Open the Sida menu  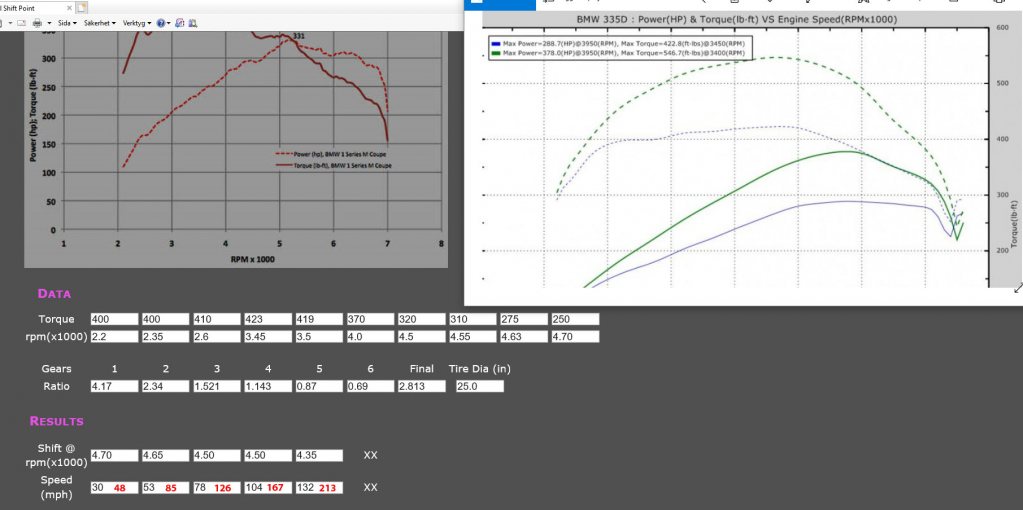point(66,23)
